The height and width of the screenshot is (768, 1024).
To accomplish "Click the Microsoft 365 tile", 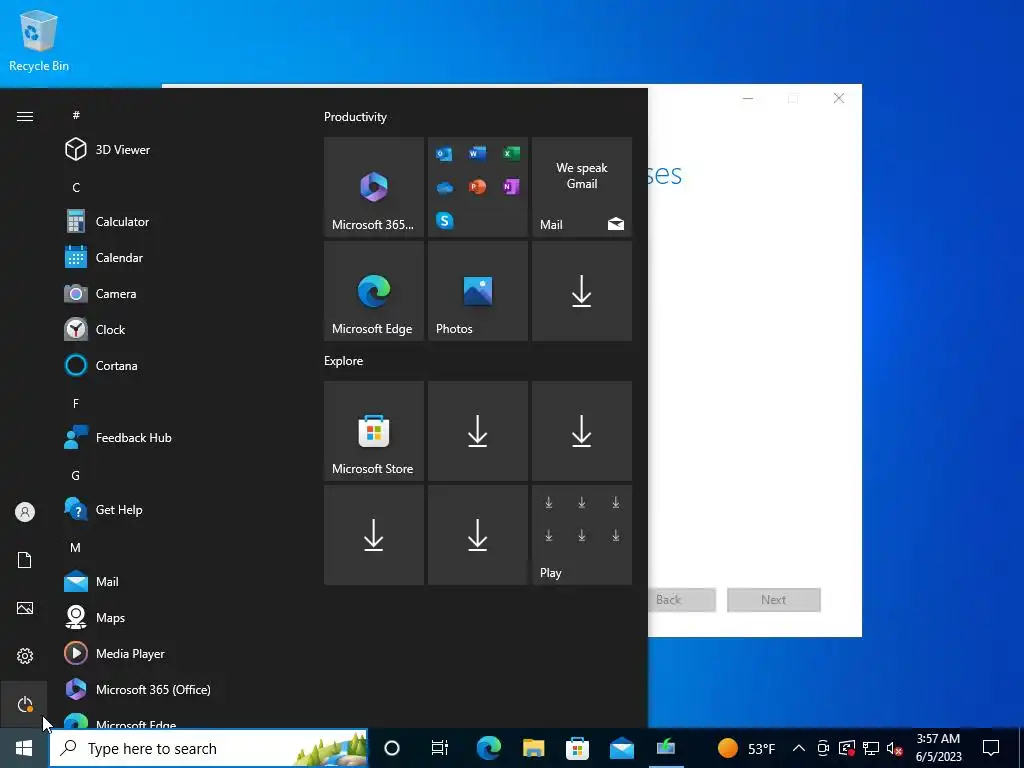I will pyautogui.click(x=374, y=187).
